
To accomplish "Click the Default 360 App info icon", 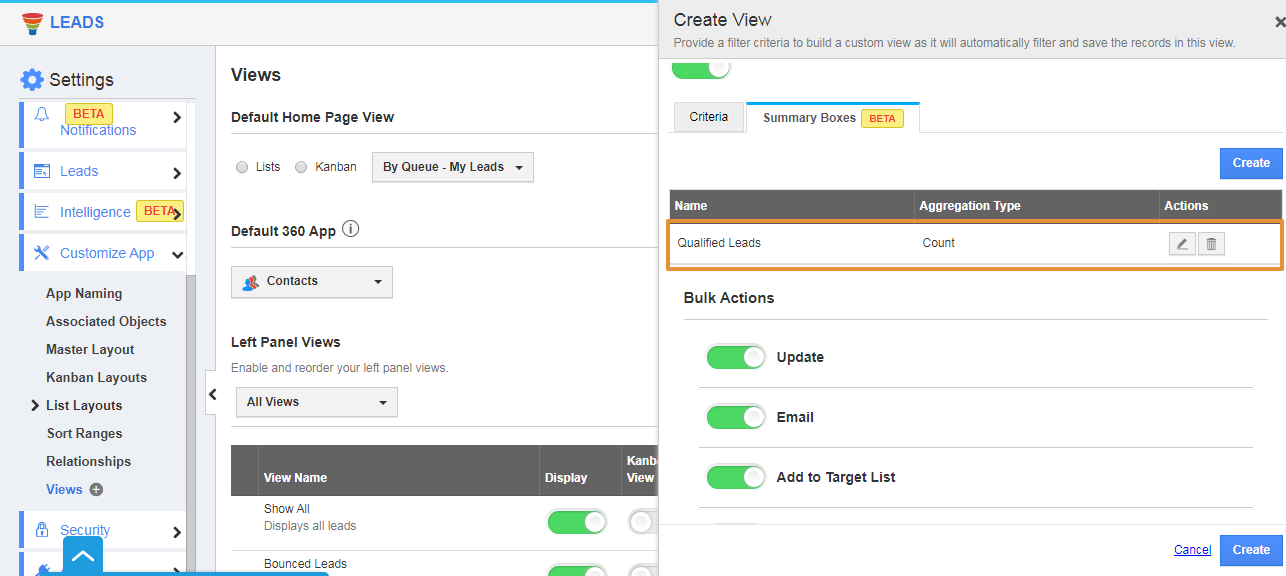I will (351, 229).
